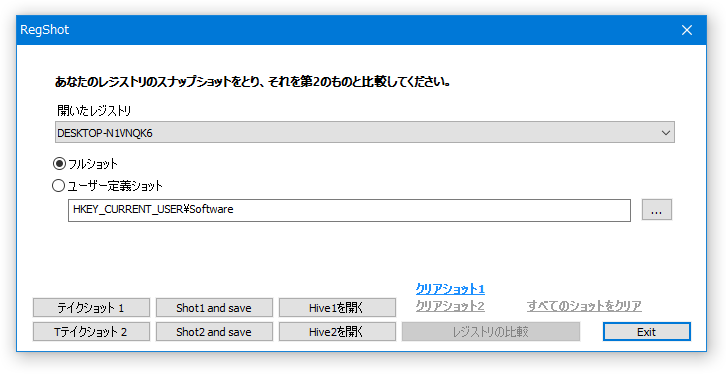Click the Shot1 and save button
Screen dimensions: 726x374
pyautogui.click(x=214, y=308)
